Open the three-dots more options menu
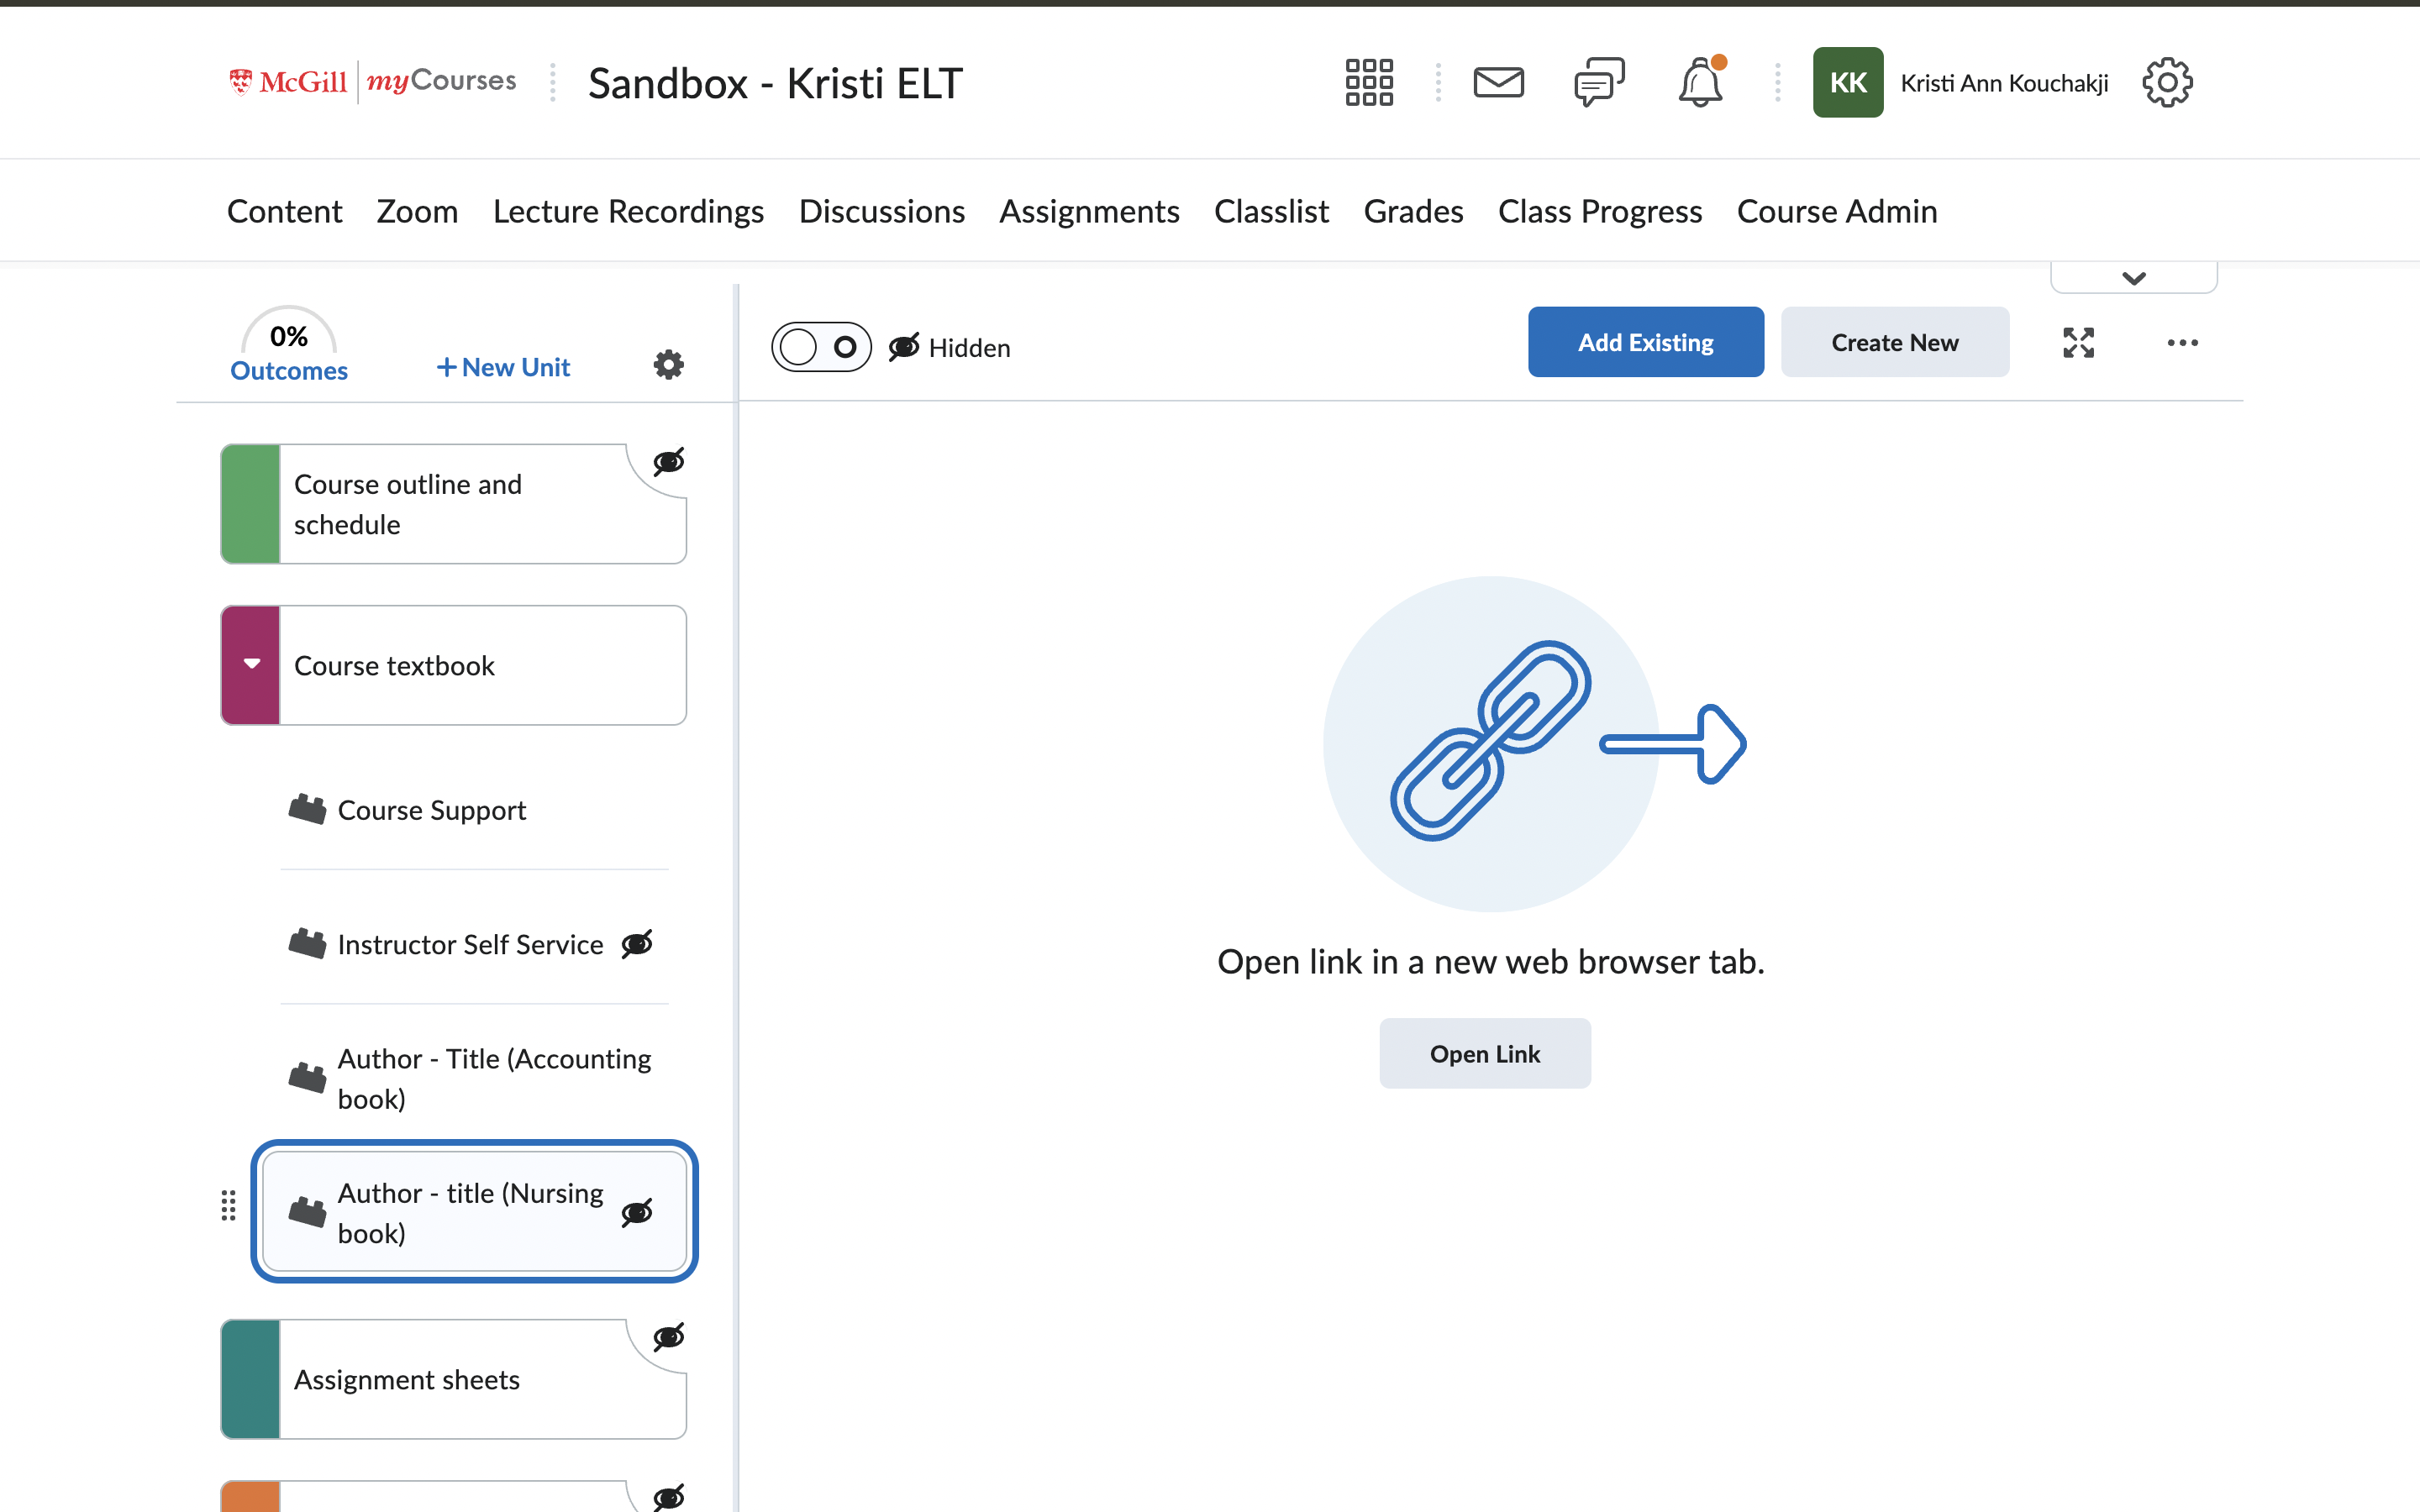 point(2182,343)
